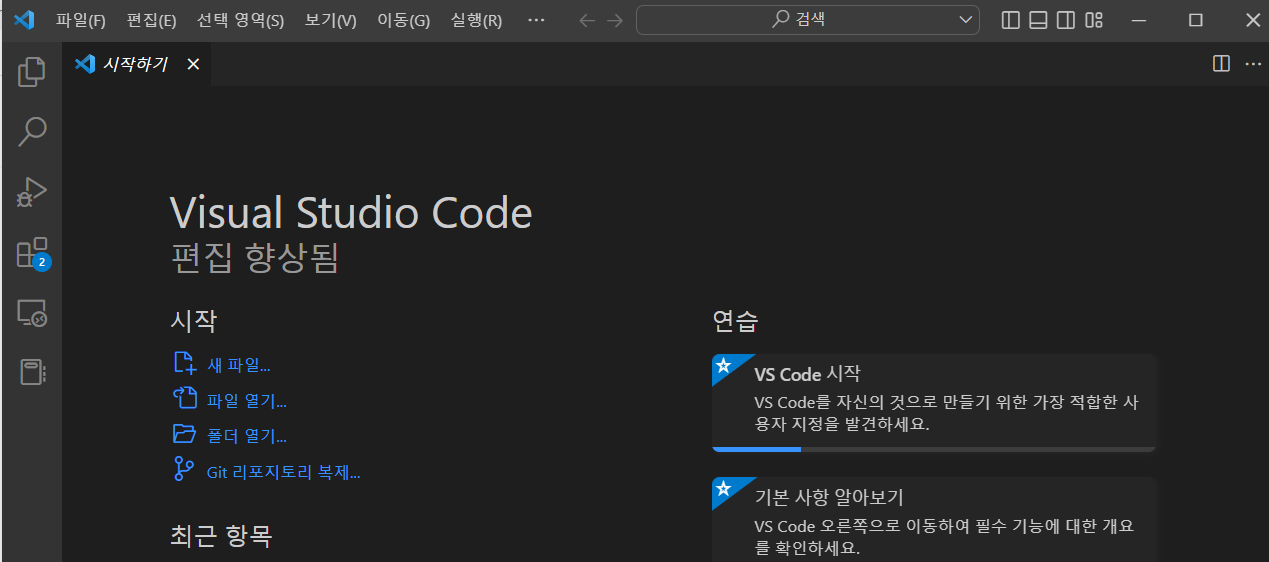Click the Git 리포지토리 복제... link
This screenshot has width=1269, height=562.
(x=267, y=472)
